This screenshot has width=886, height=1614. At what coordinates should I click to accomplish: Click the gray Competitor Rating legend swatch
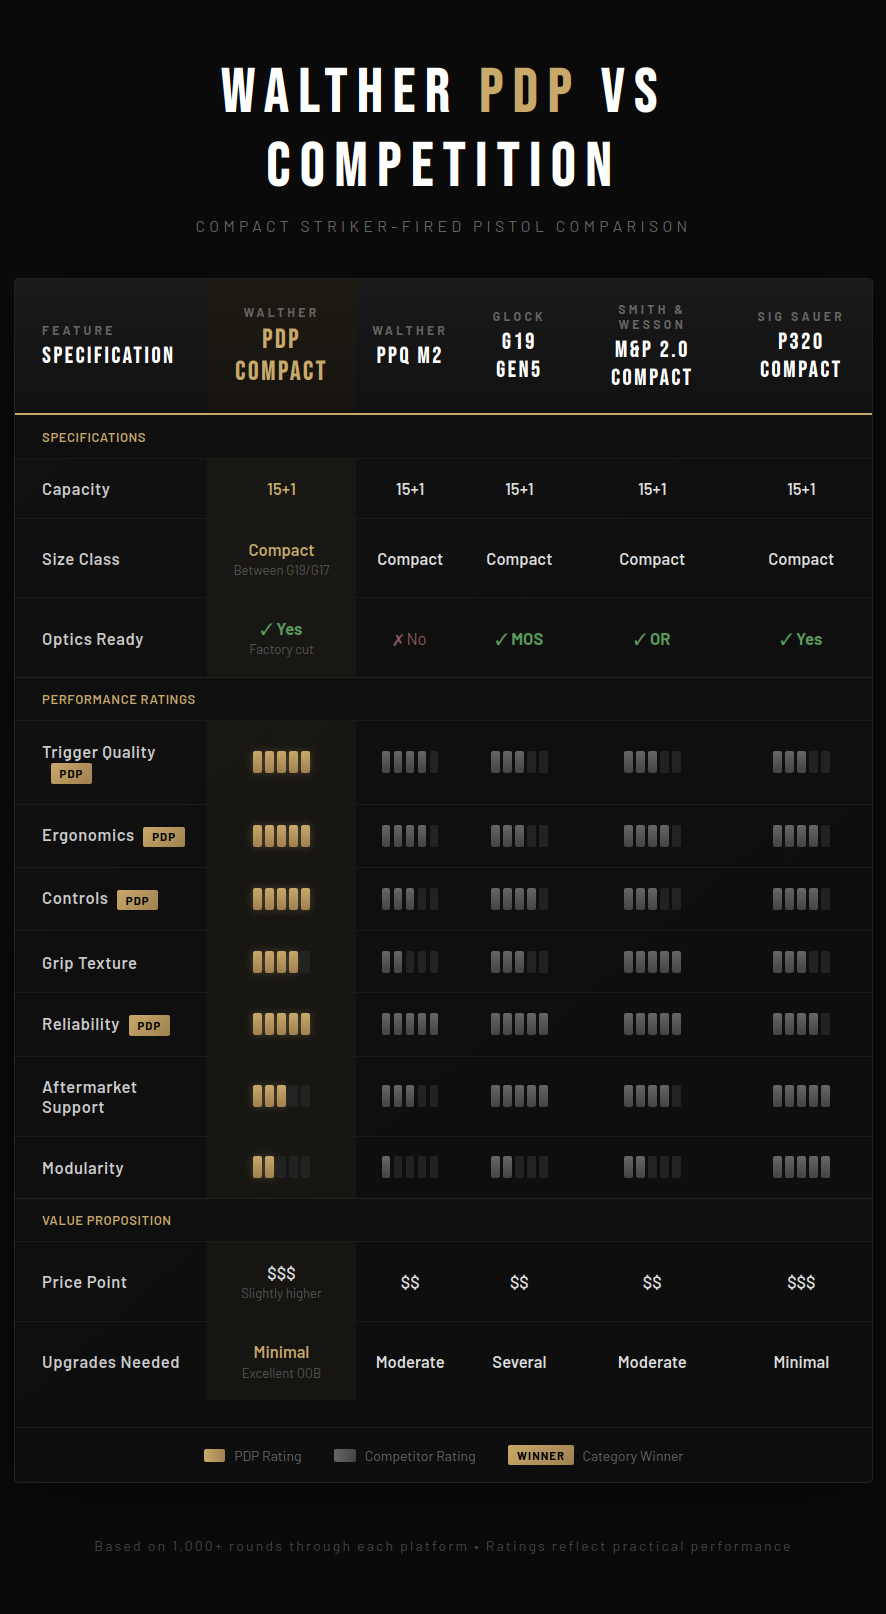(345, 1456)
